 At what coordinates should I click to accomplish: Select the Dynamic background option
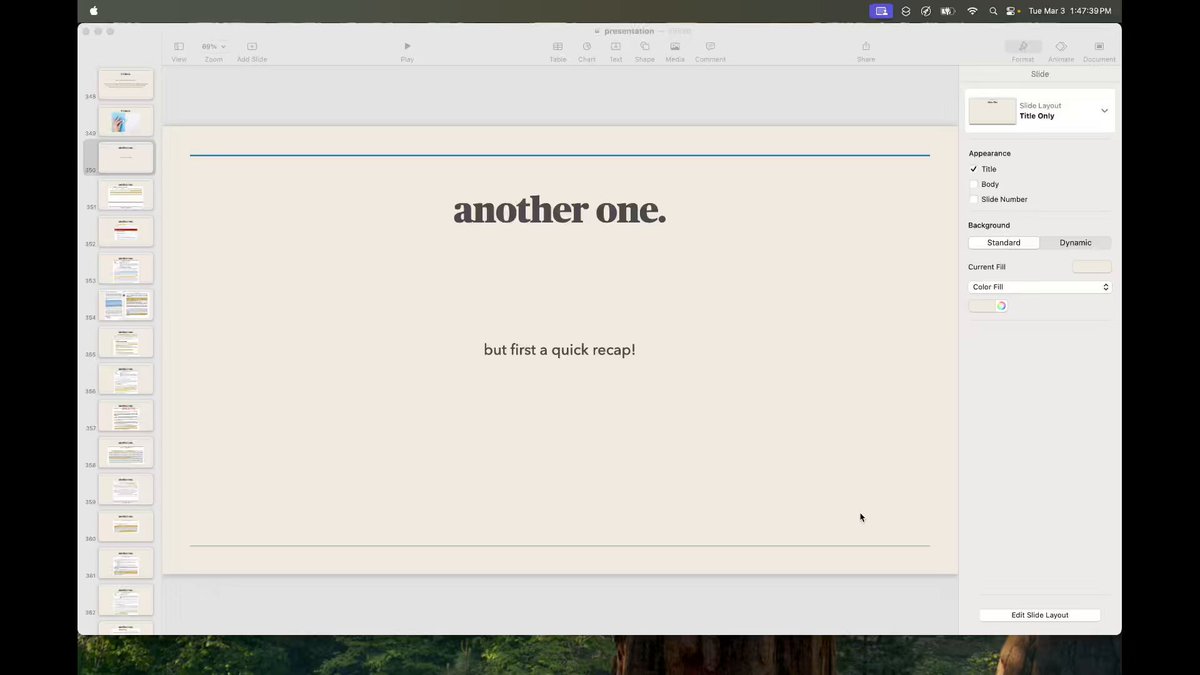point(1076,243)
